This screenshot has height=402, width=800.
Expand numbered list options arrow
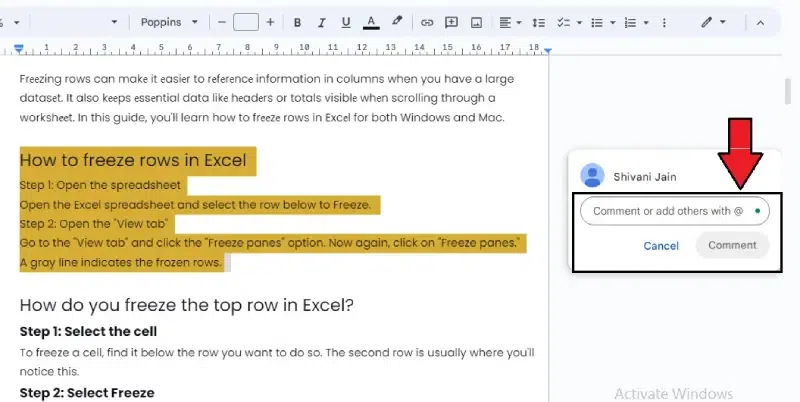[x=646, y=23]
